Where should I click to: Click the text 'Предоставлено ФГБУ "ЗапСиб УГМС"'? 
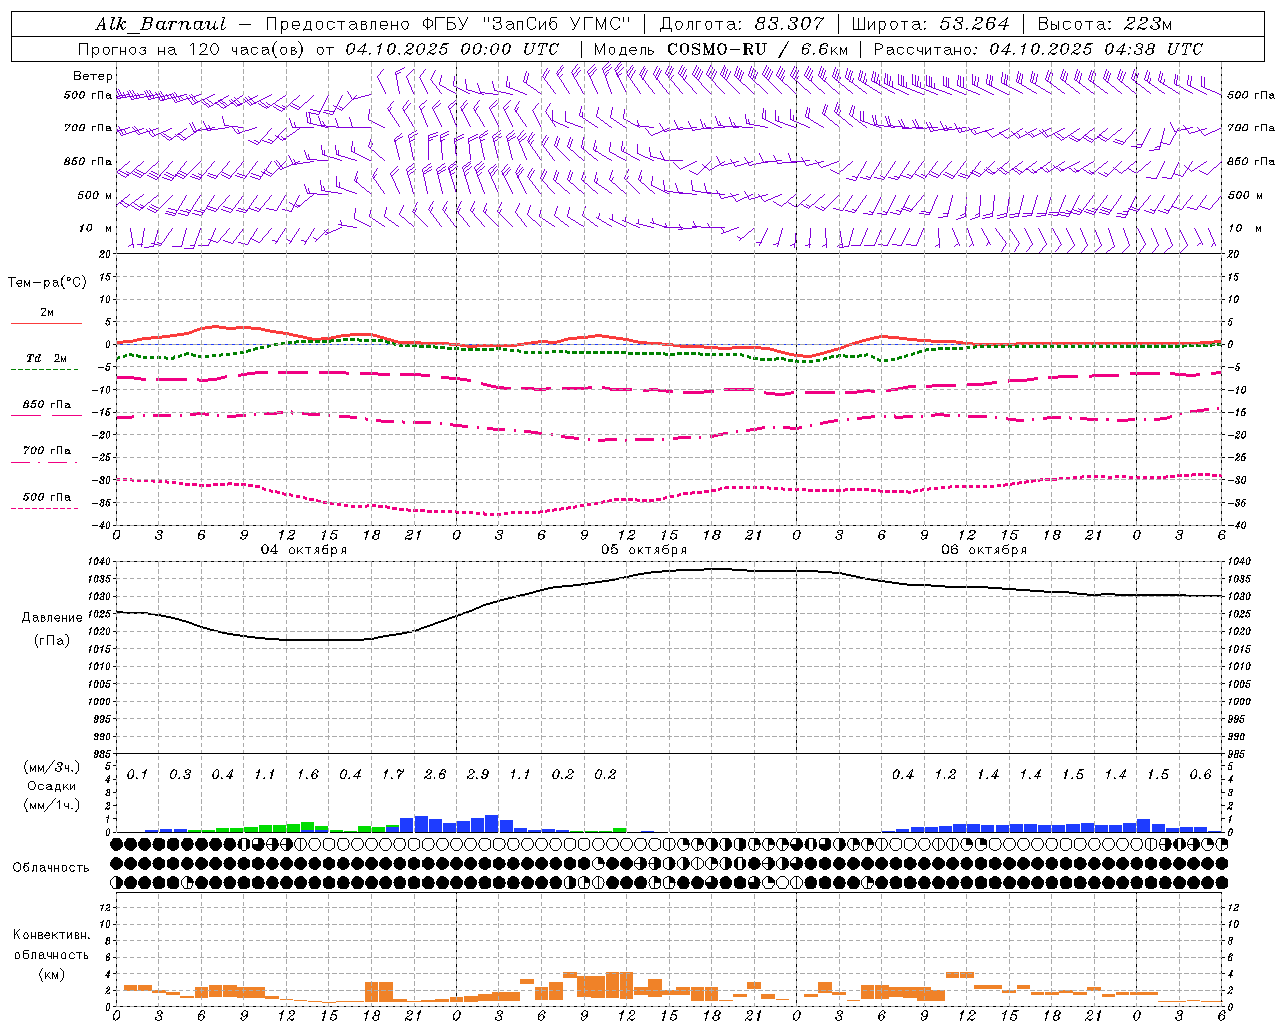[448, 24]
